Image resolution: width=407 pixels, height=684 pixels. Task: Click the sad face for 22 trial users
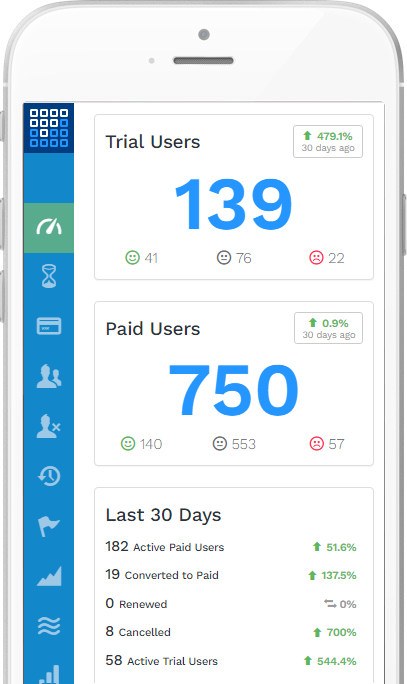(x=316, y=257)
